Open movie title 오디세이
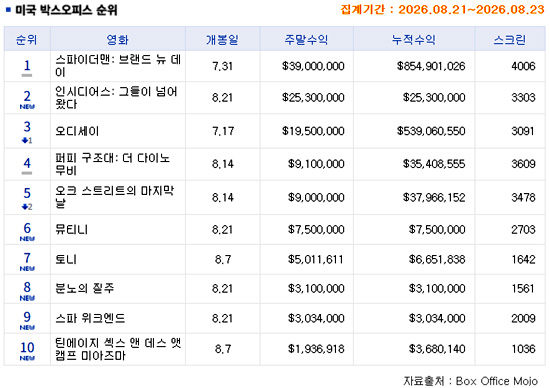 click(x=77, y=131)
